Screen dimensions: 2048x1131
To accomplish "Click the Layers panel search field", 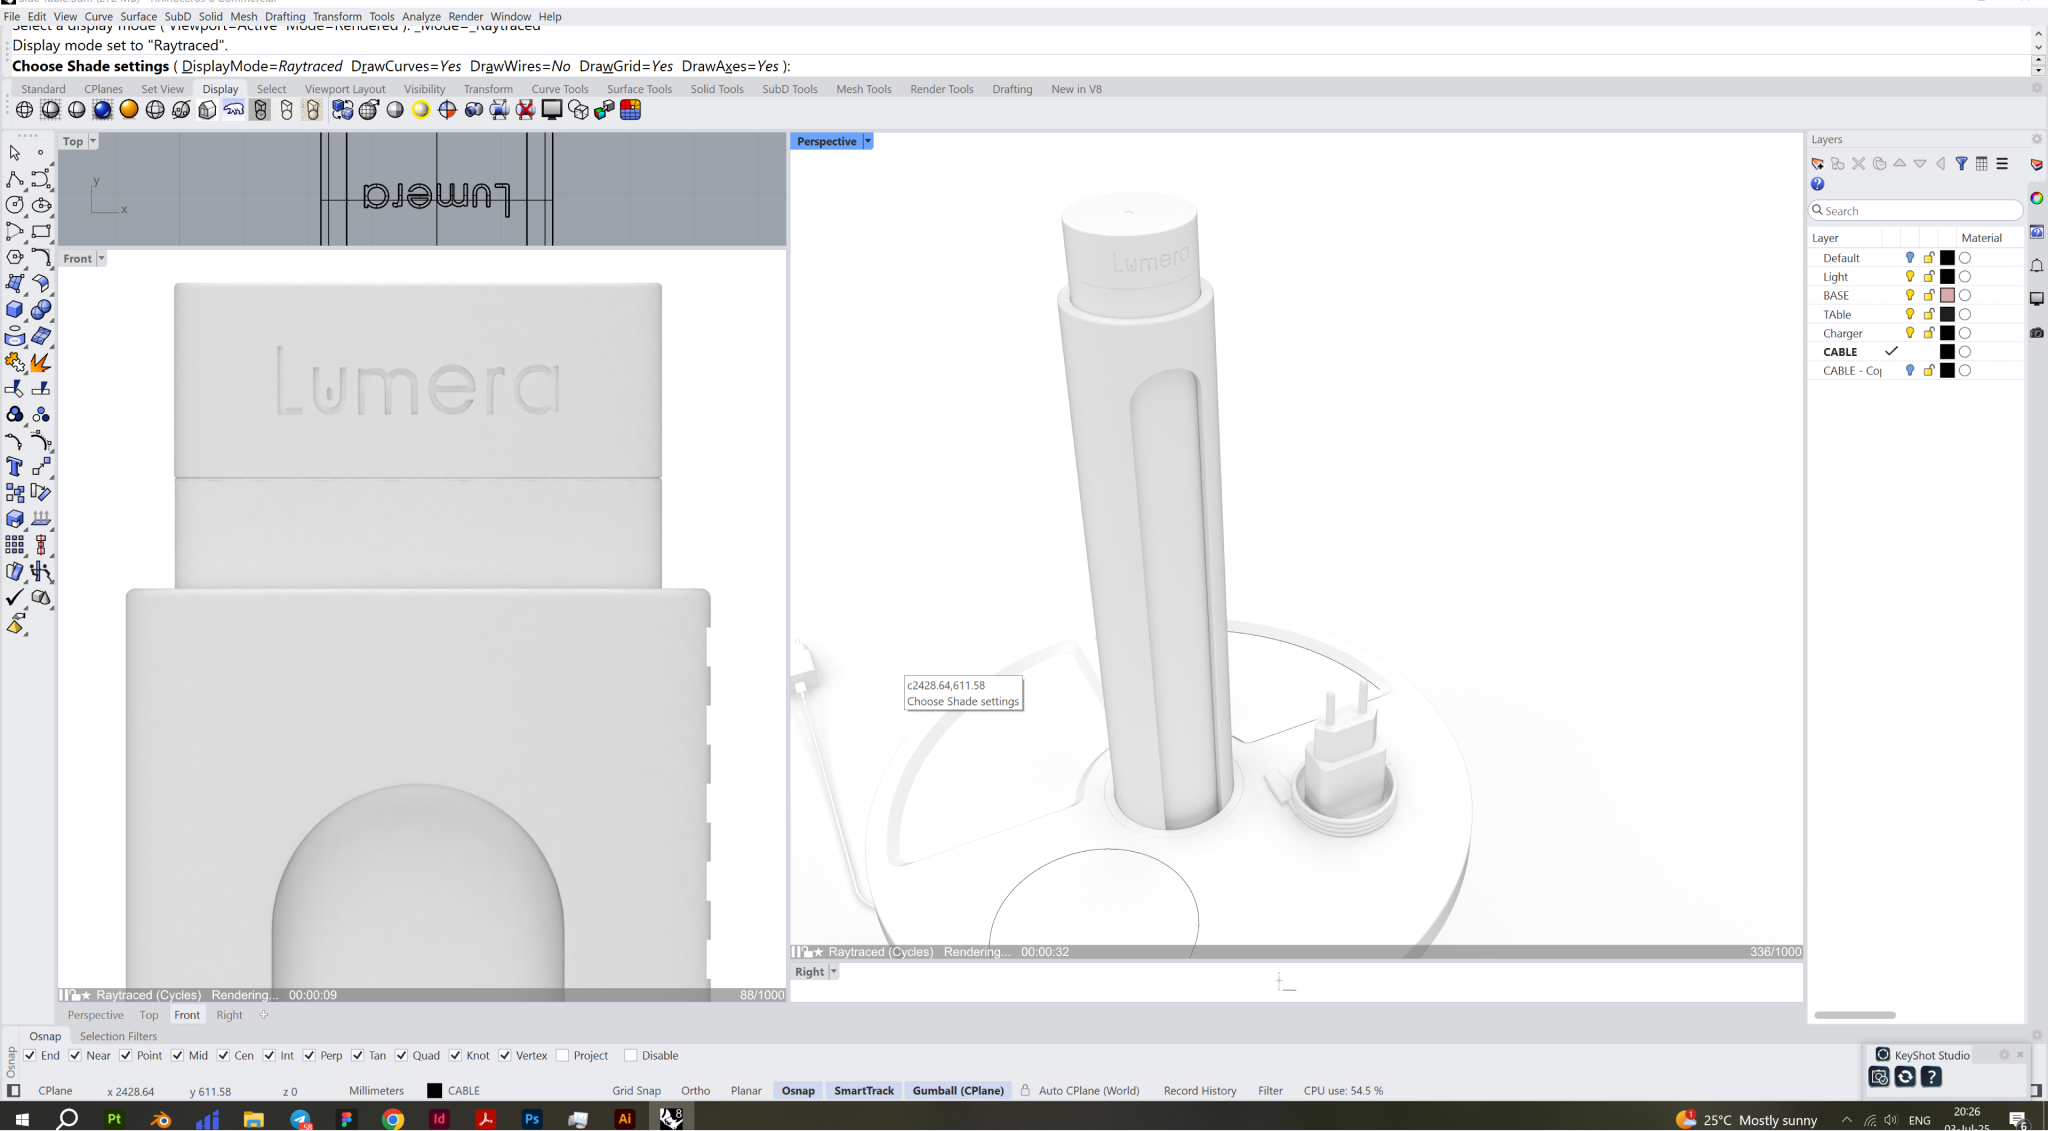I will coord(1915,211).
